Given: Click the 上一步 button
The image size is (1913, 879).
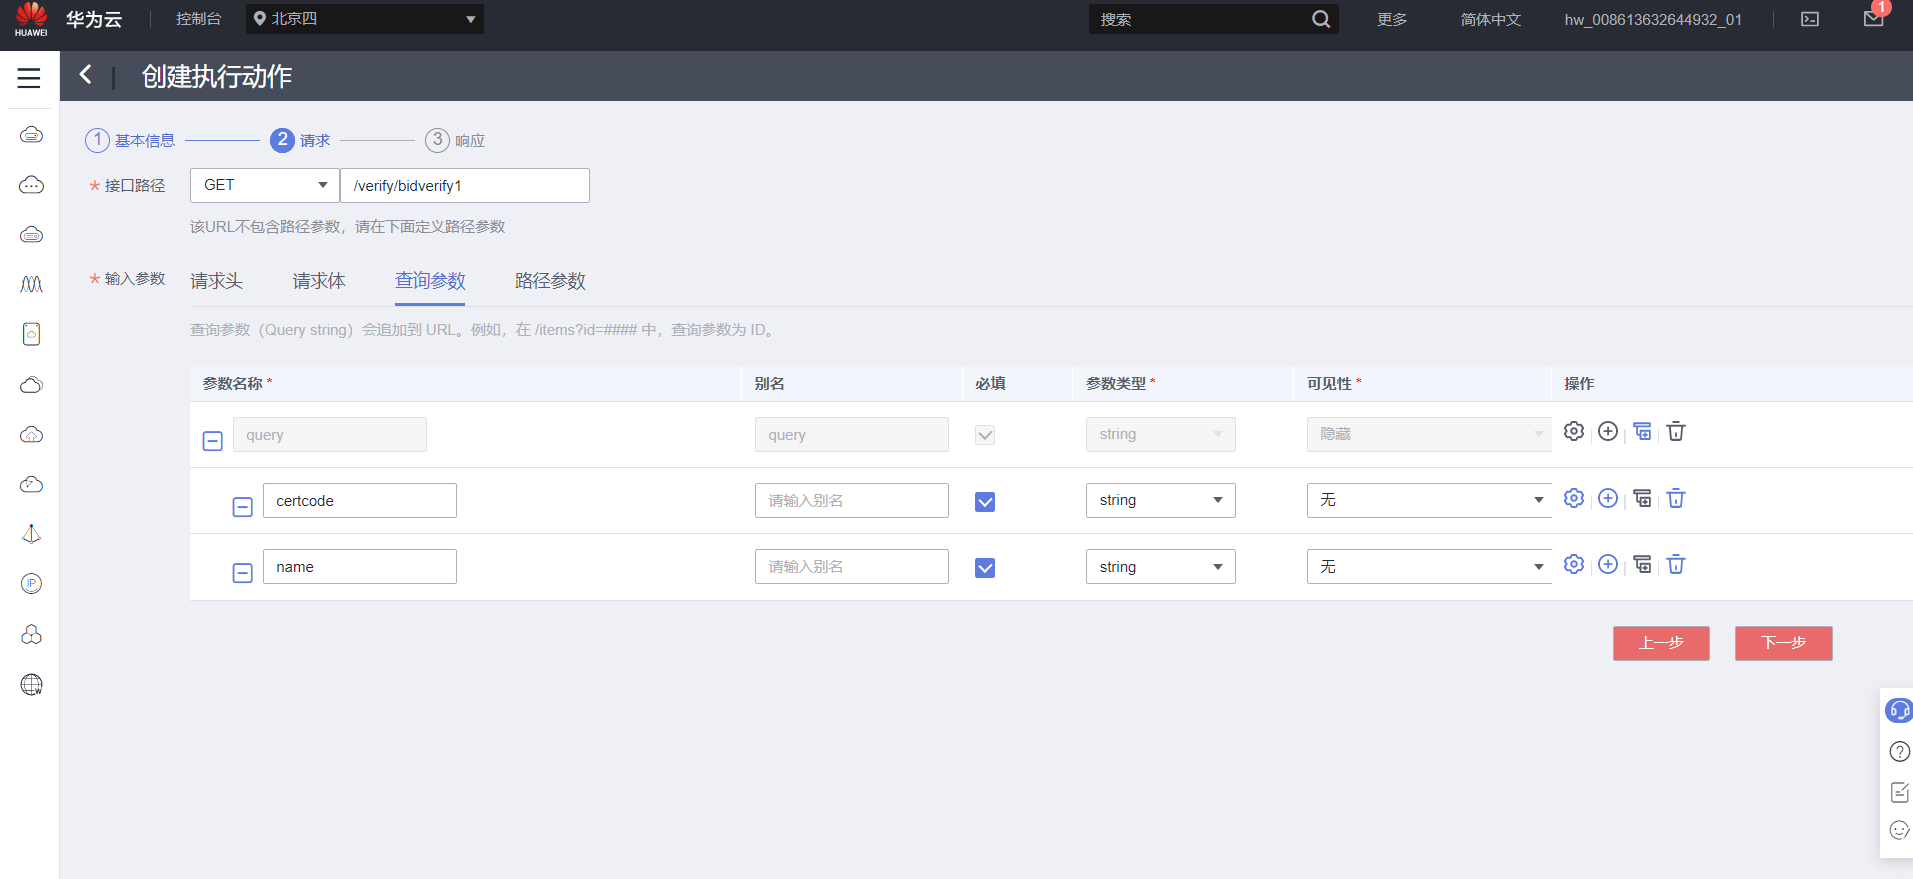Looking at the screenshot, I should click(1661, 643).
